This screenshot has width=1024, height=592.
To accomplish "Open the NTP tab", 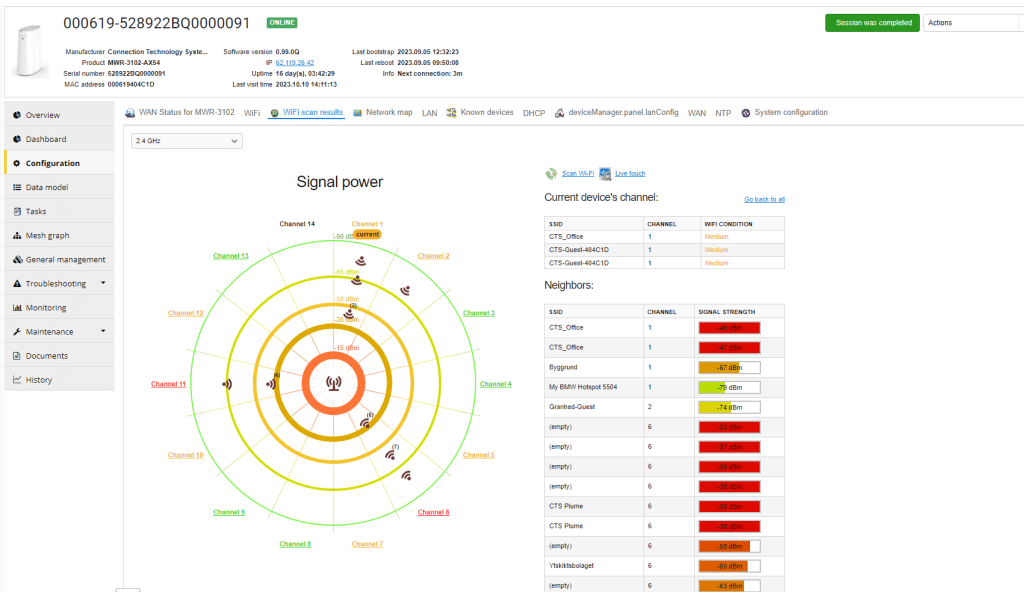I will [722, 113].
